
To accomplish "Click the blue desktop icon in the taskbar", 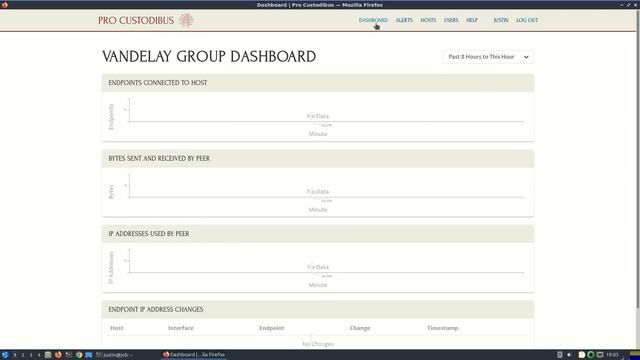I will click(89, 355).
